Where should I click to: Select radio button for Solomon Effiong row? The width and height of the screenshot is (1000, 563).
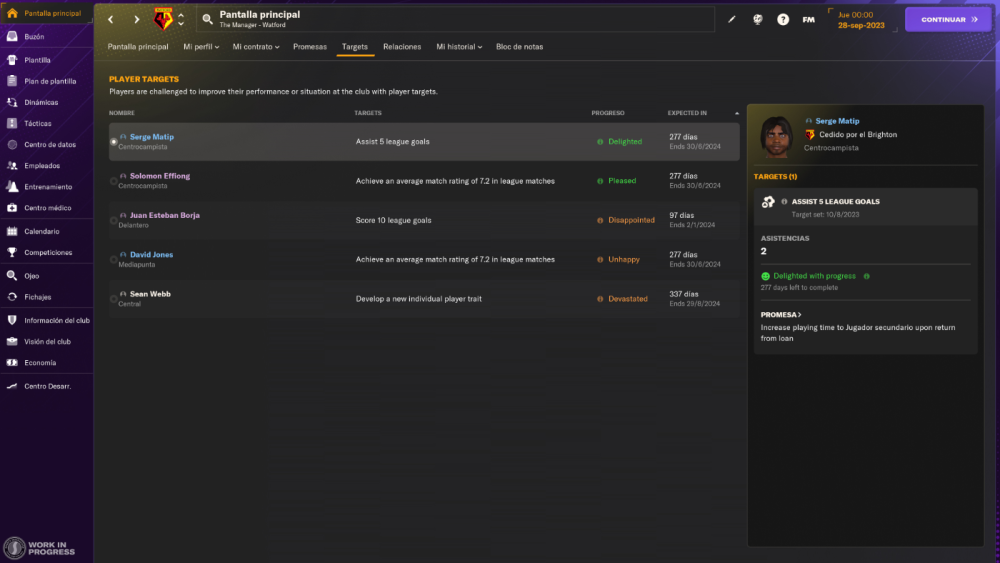pos(114,181)
